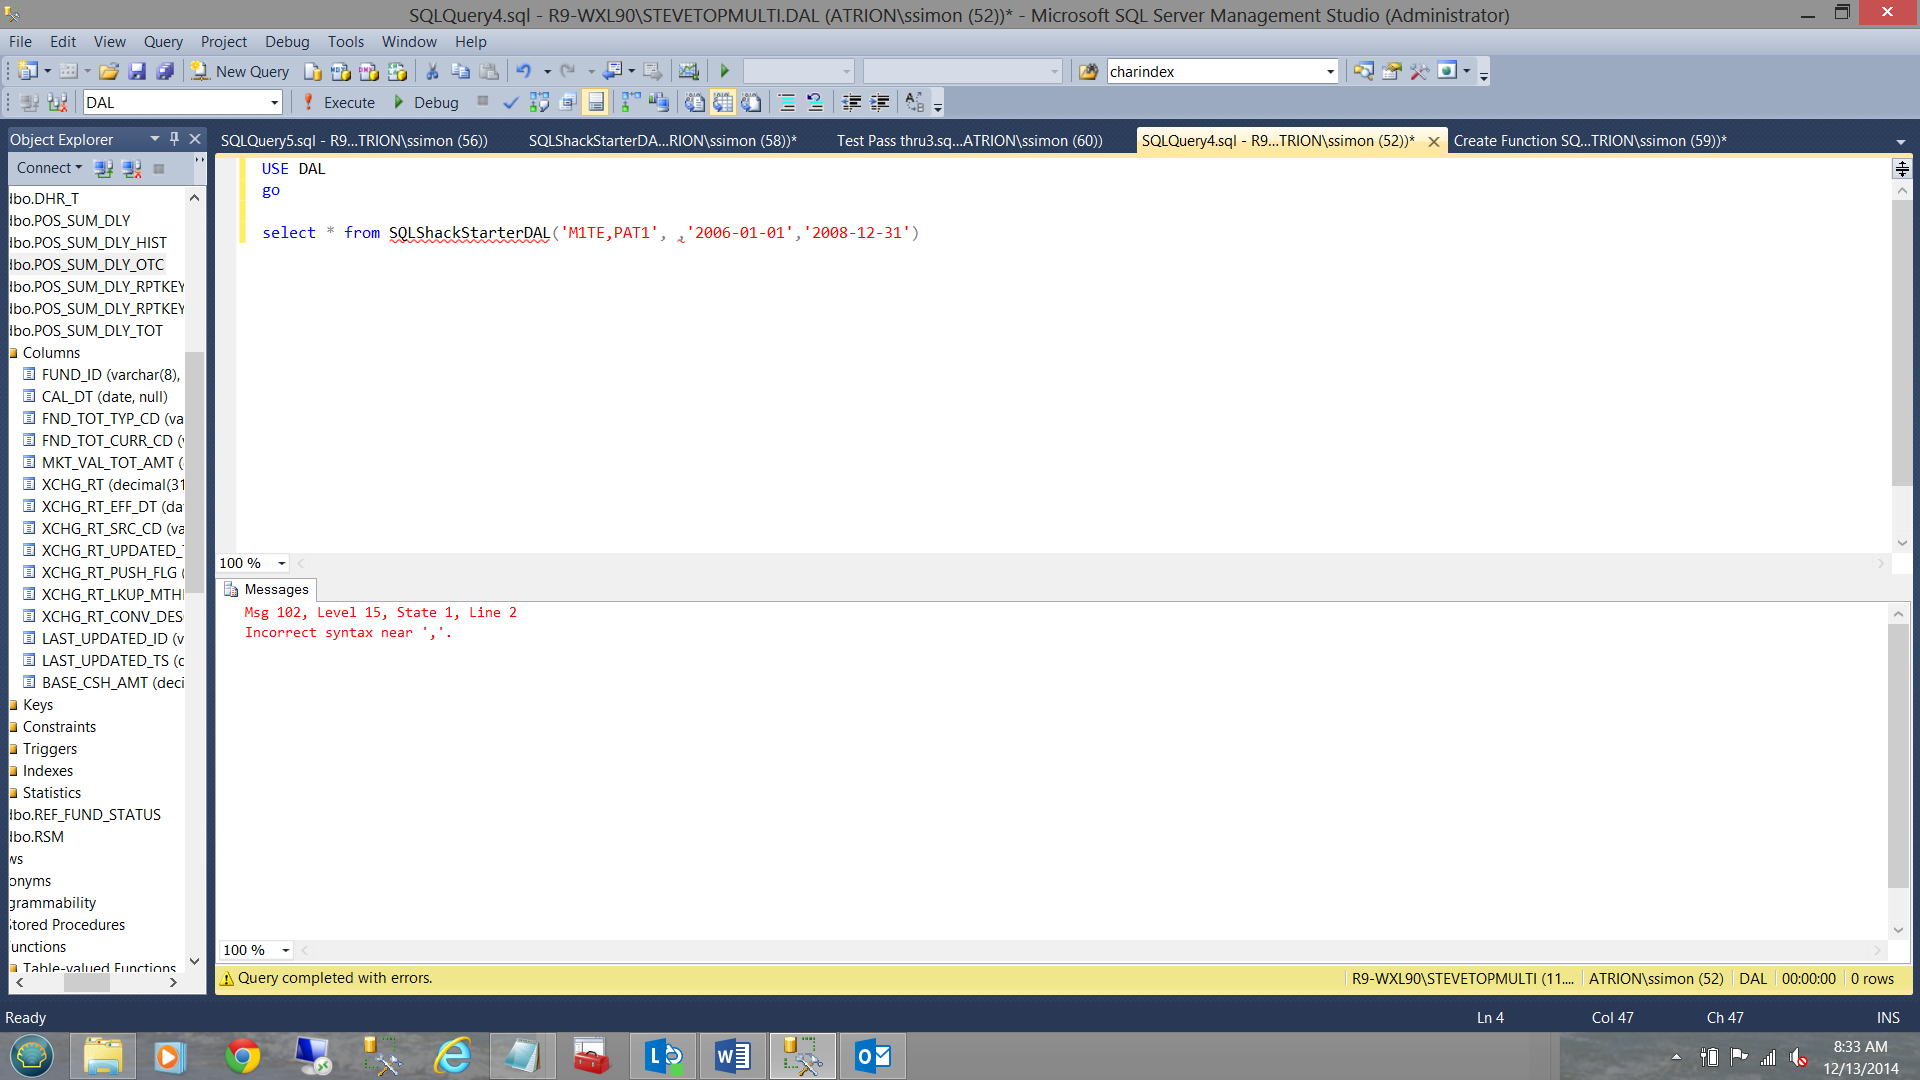Click the Increase Indent icon
This screenshot has height=1080, width=1920.
[x=880, y=102]
